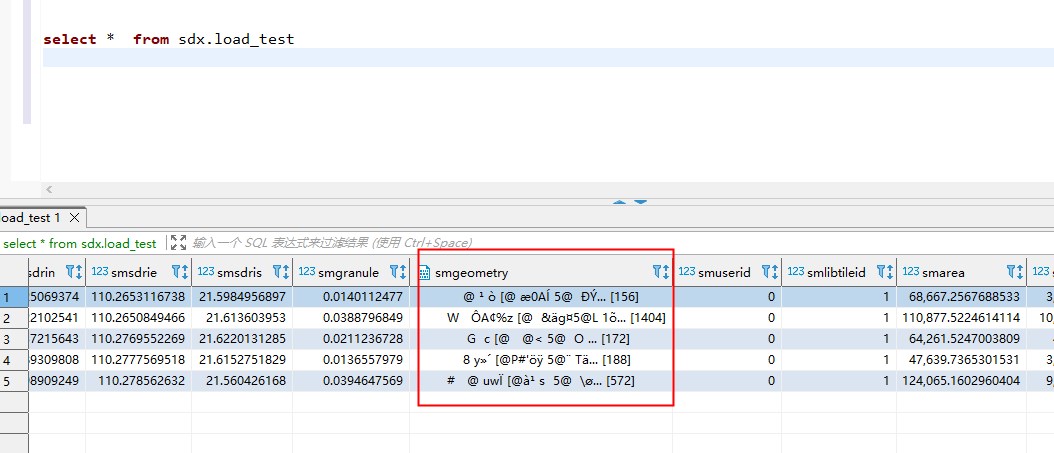Click cell 21.5984956897 in smsdris
Screen dimensions: 1054x453
[242, 296]
